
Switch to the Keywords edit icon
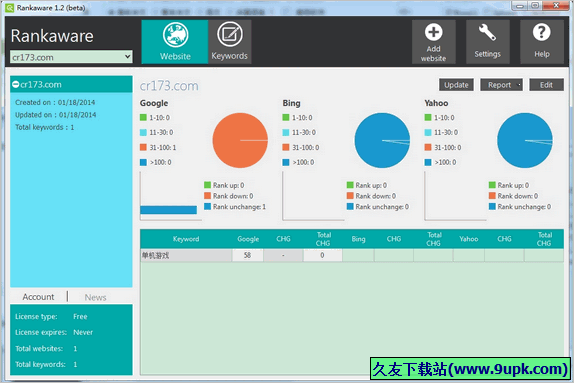pos(230,34)
